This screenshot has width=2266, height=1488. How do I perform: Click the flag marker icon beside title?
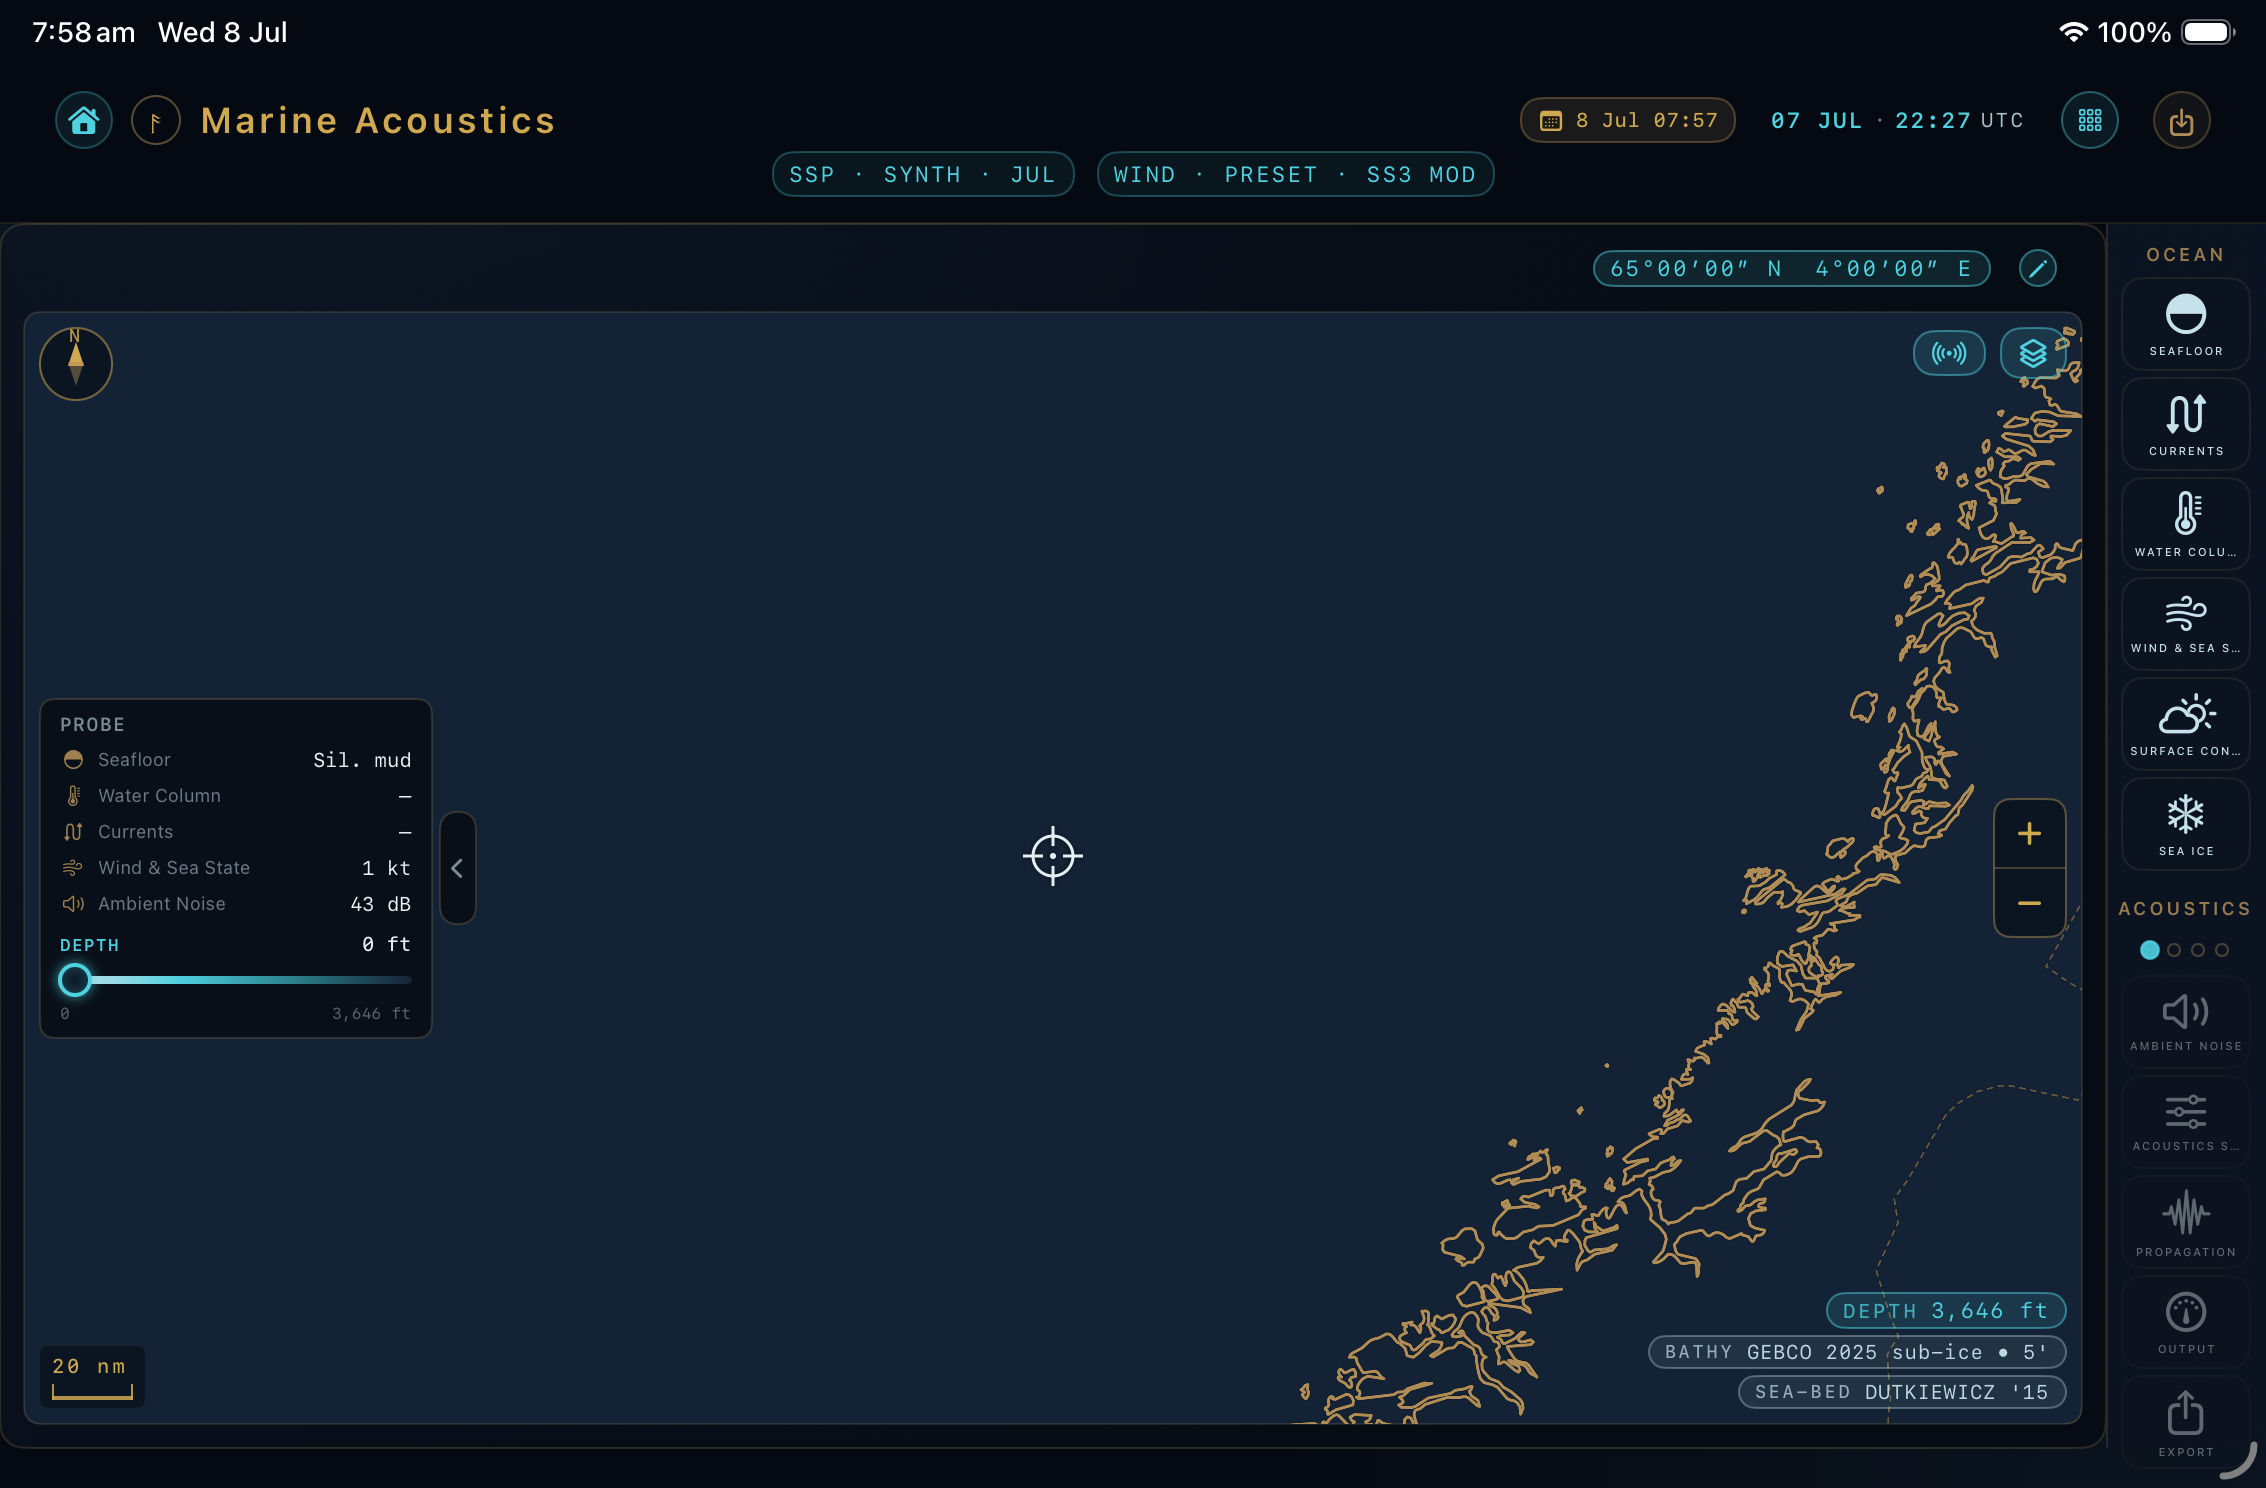click(x=156, y=121)
